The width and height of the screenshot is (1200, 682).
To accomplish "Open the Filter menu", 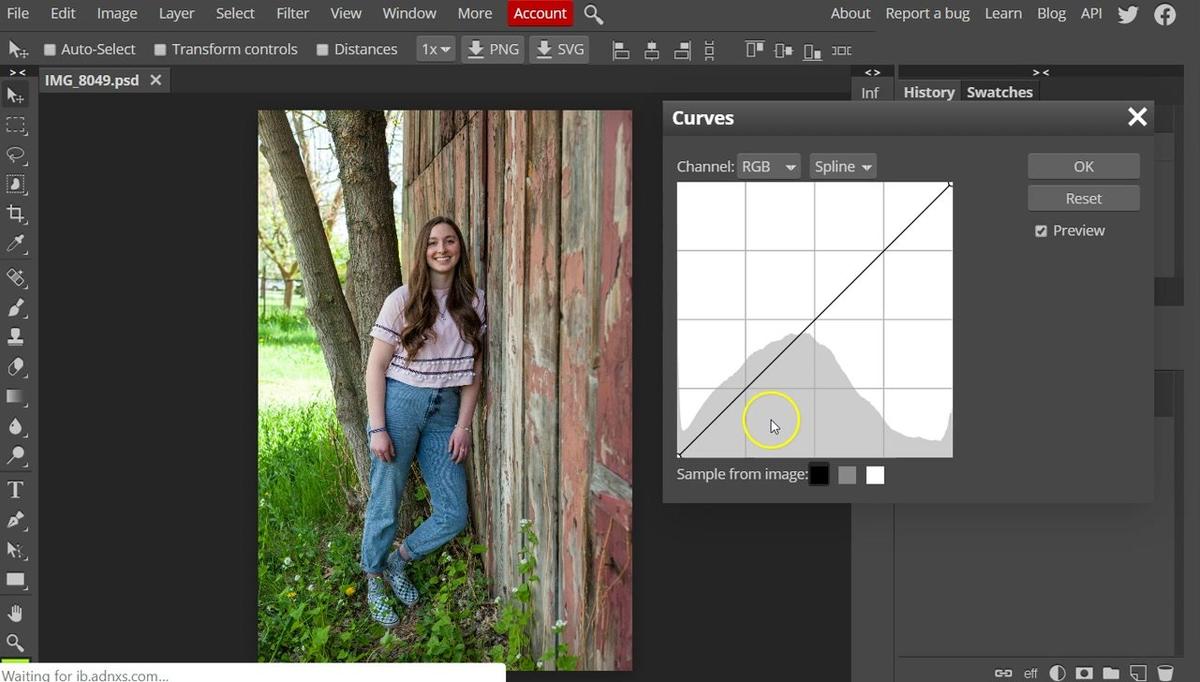I will pyautogui.click(x=293, y=13).
